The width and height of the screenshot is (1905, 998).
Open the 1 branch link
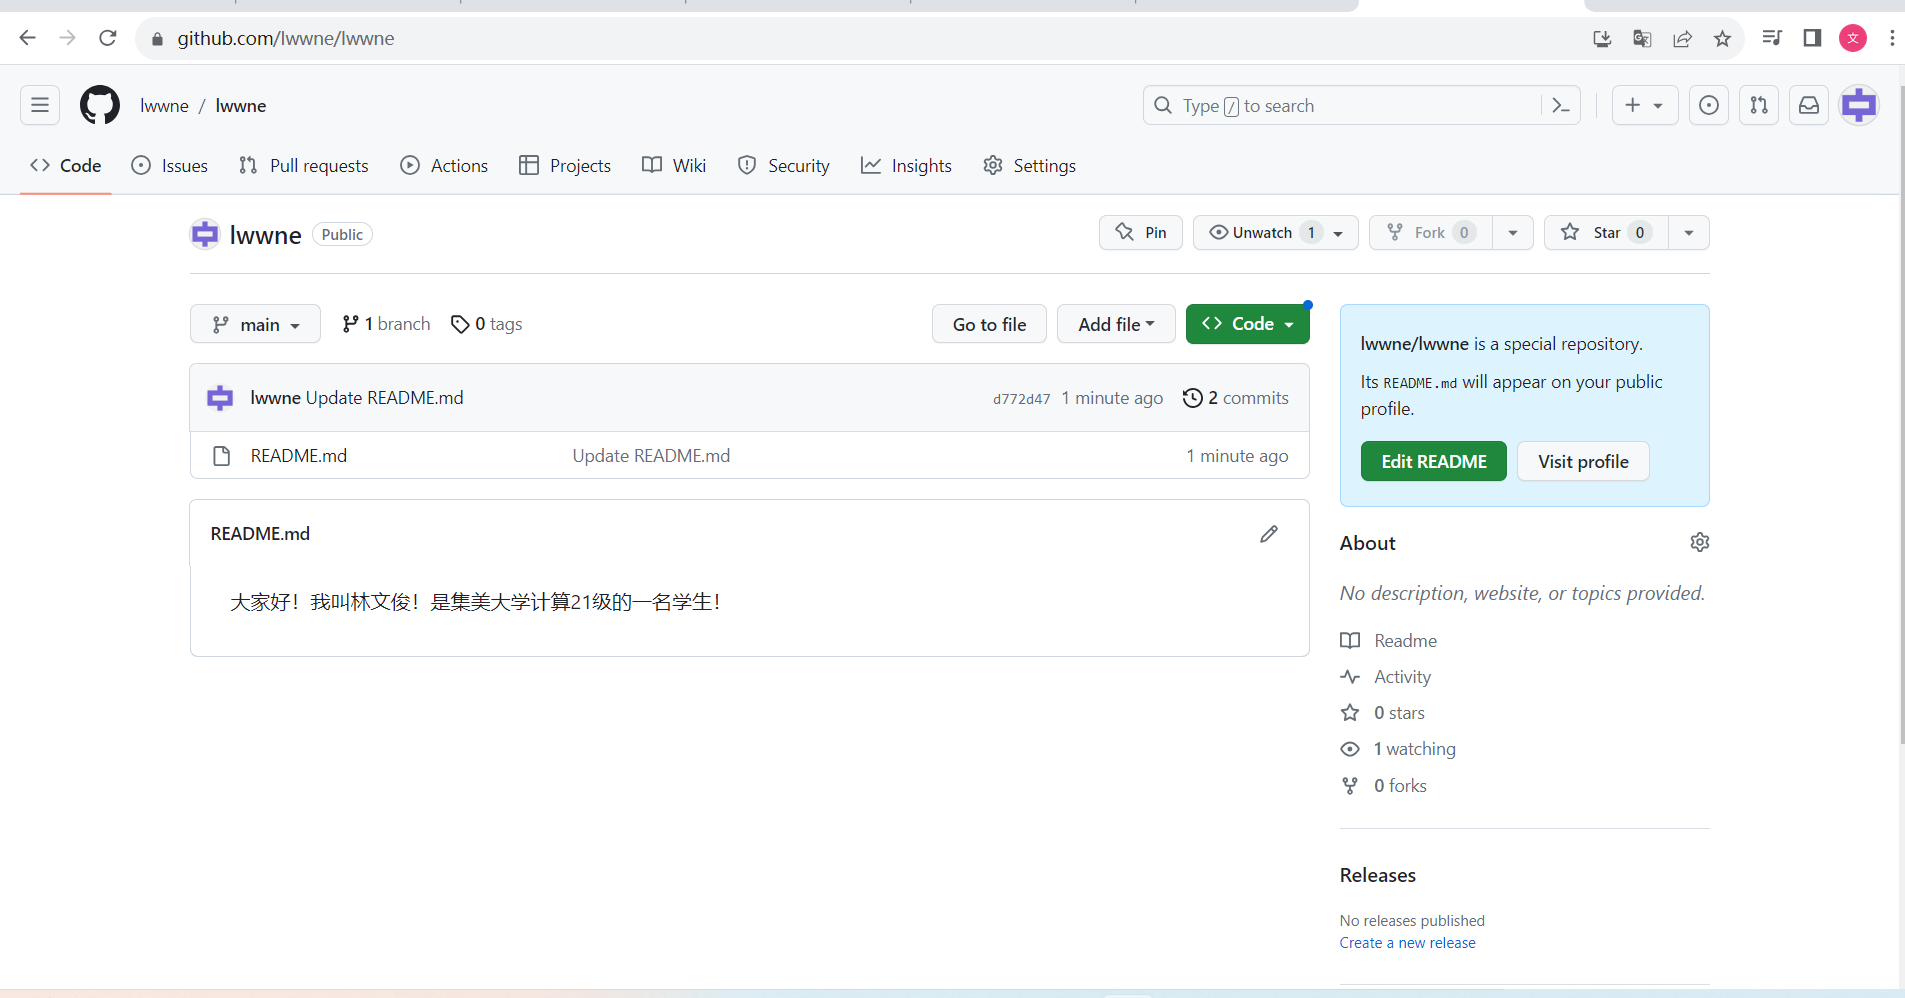click(x=386, y=324)
